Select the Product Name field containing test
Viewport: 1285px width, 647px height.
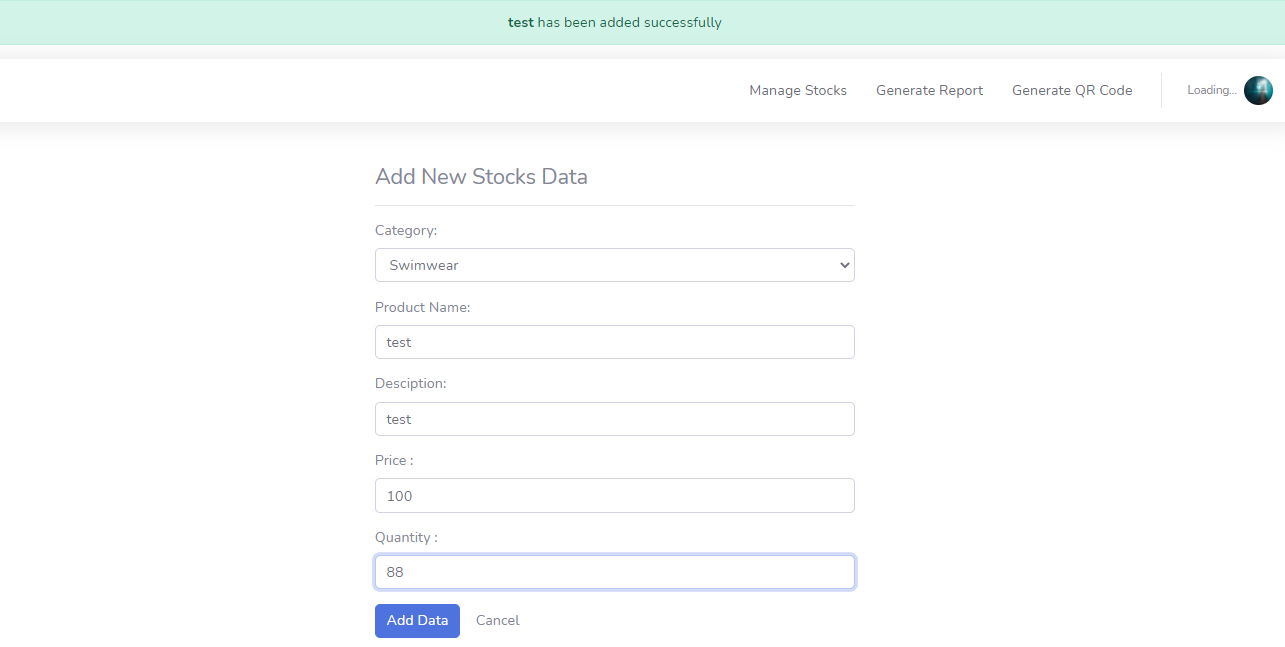(614, 342)
